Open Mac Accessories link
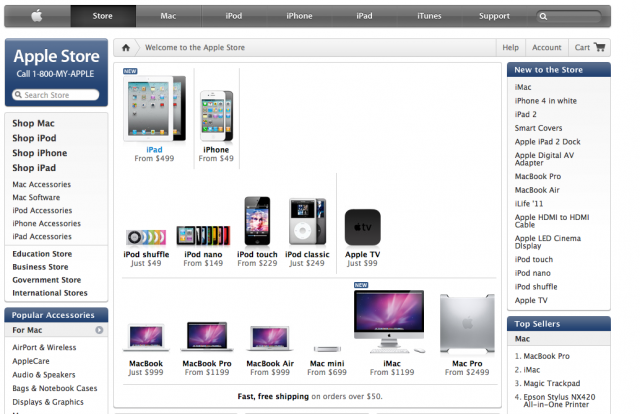640x414 pixels. coord(42,185)
